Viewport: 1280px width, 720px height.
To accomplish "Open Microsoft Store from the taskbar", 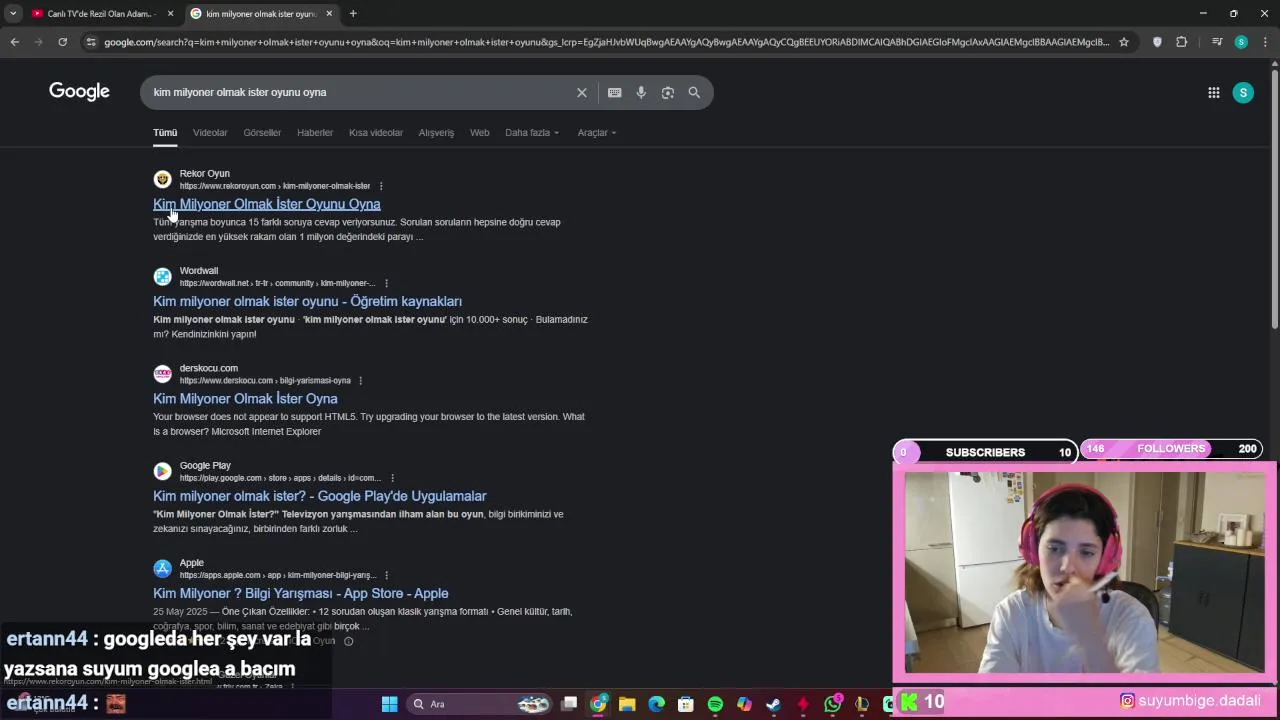I will pos(686,704).
